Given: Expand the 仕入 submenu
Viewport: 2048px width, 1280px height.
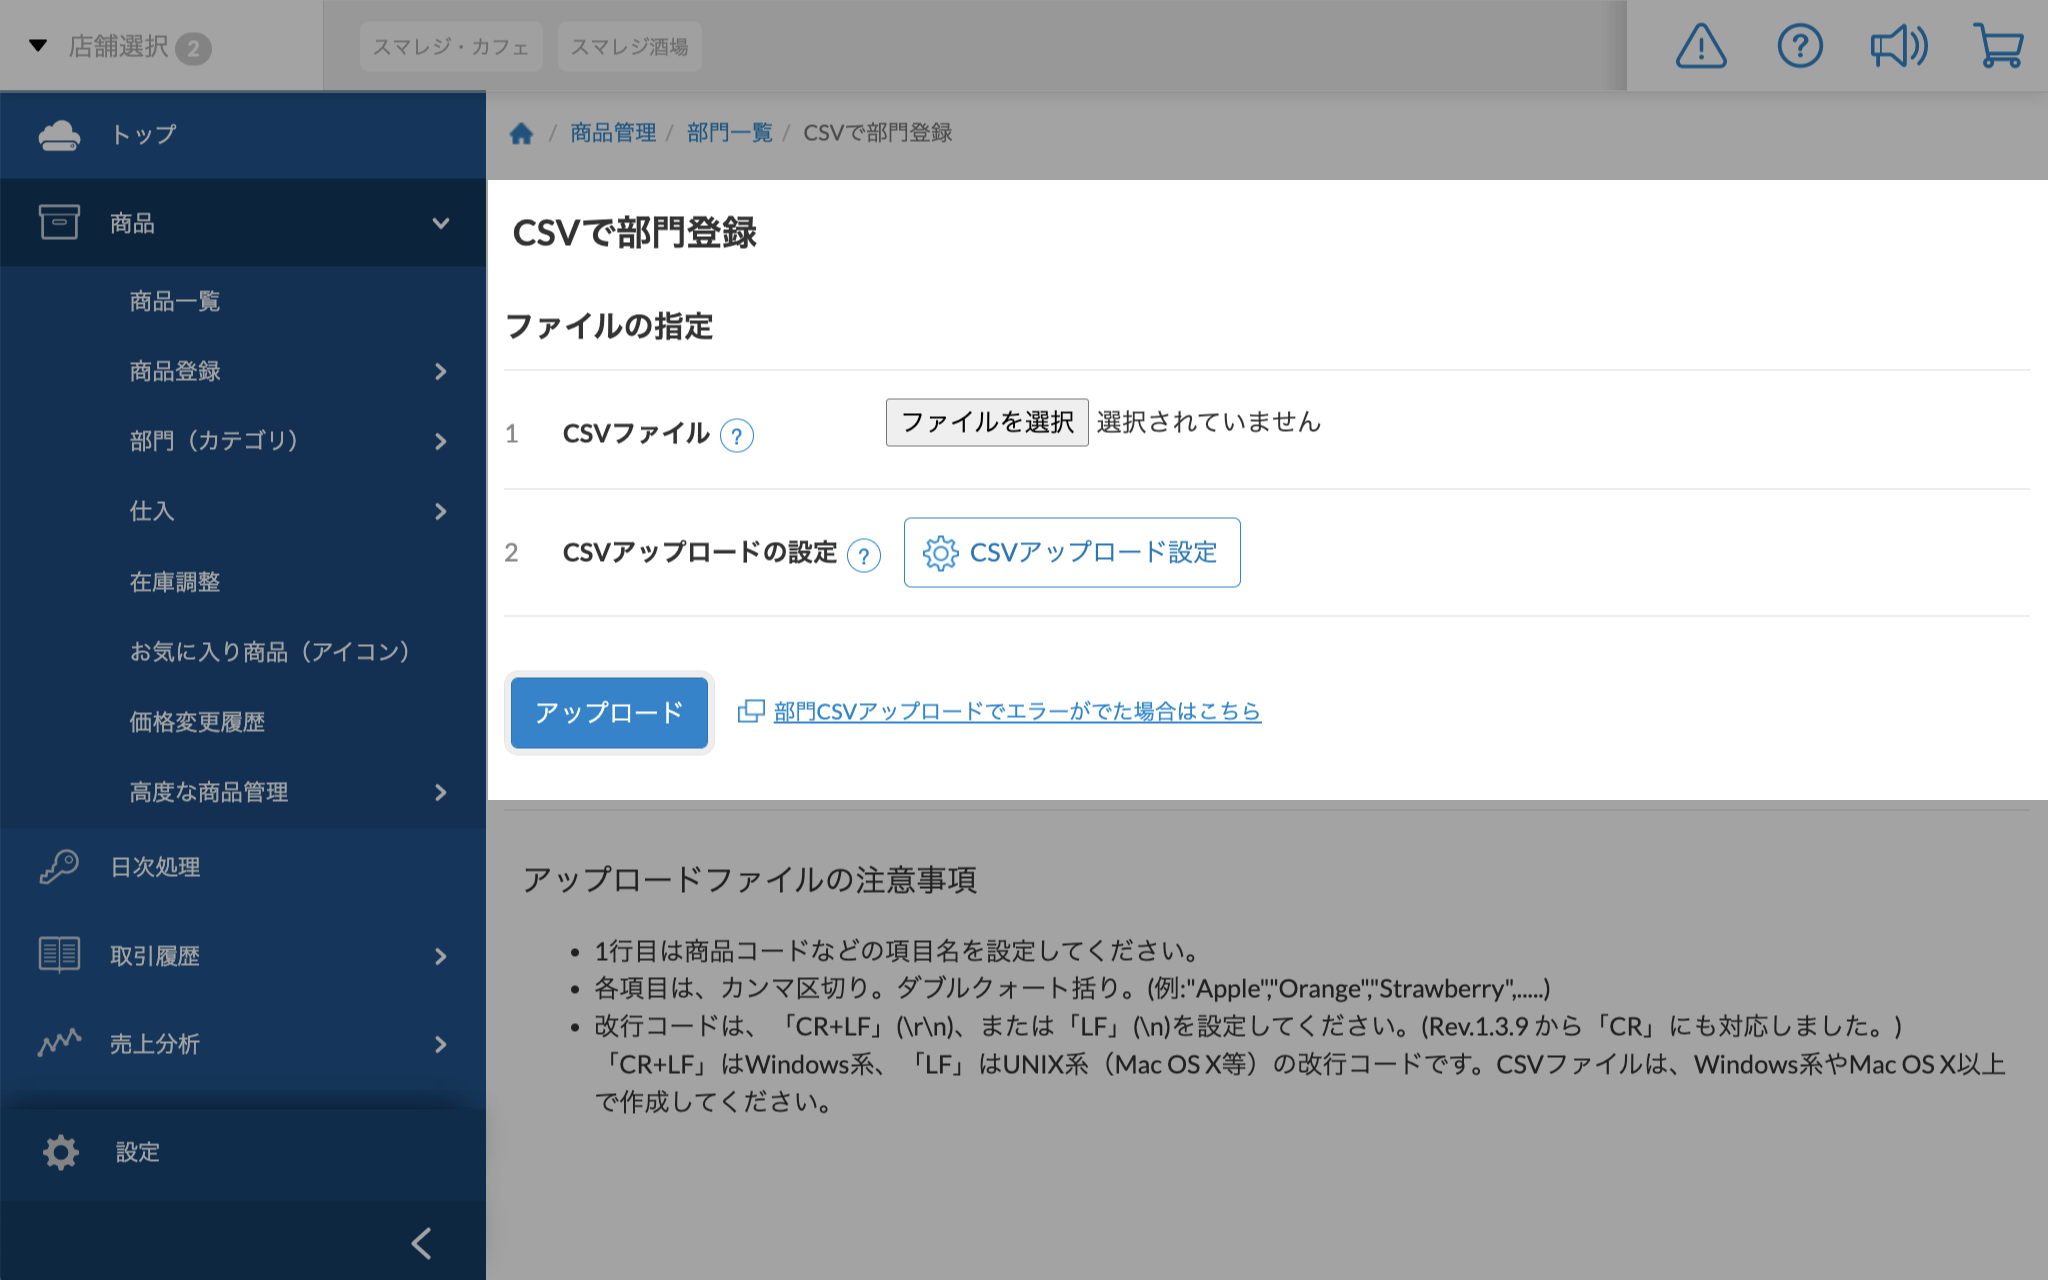Looking at the screenshot, I should click(441, 512).
